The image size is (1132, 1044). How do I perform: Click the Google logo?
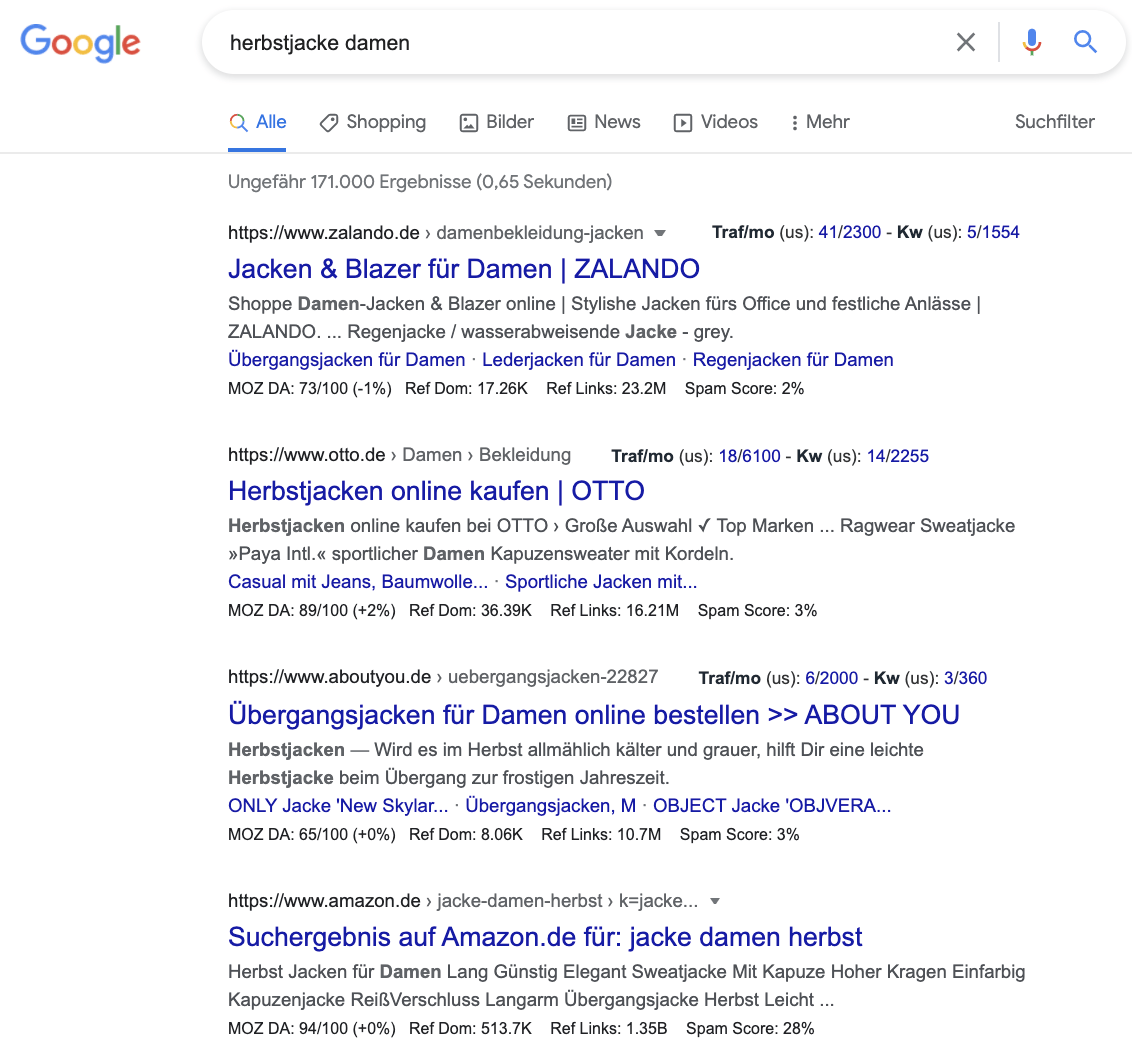[x=80, y=43]
